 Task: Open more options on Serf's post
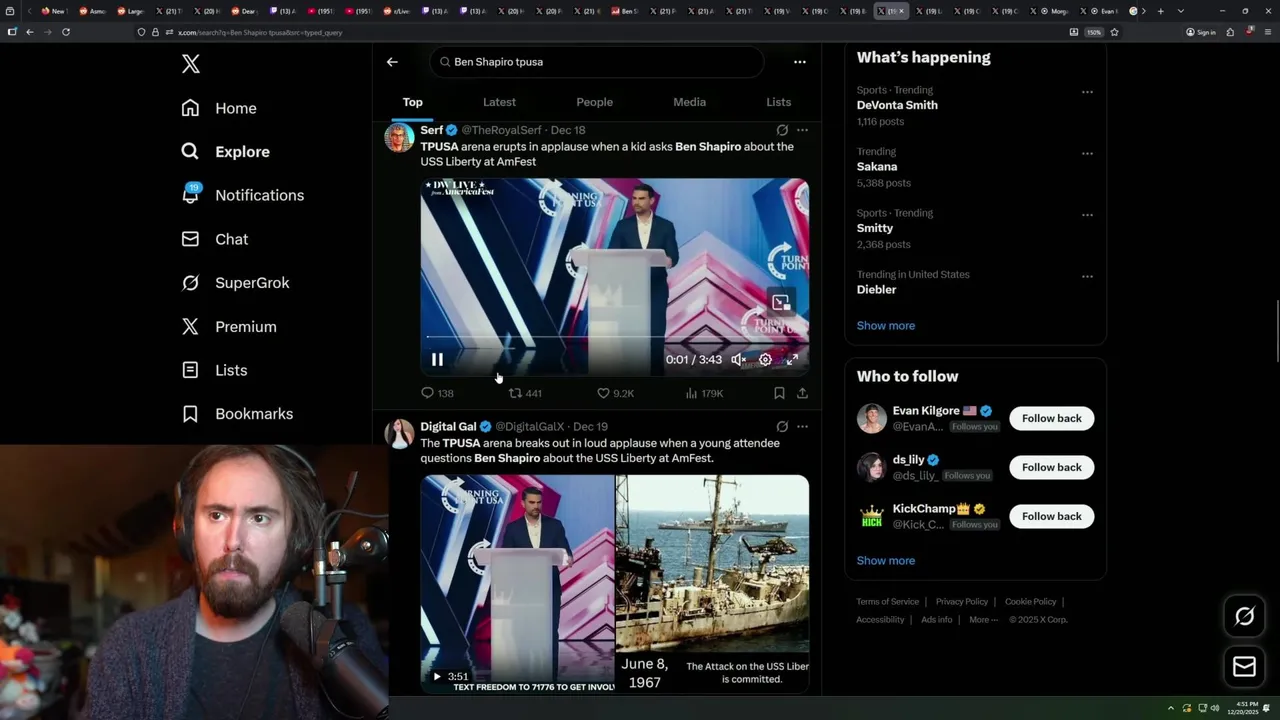pos(802,130)
